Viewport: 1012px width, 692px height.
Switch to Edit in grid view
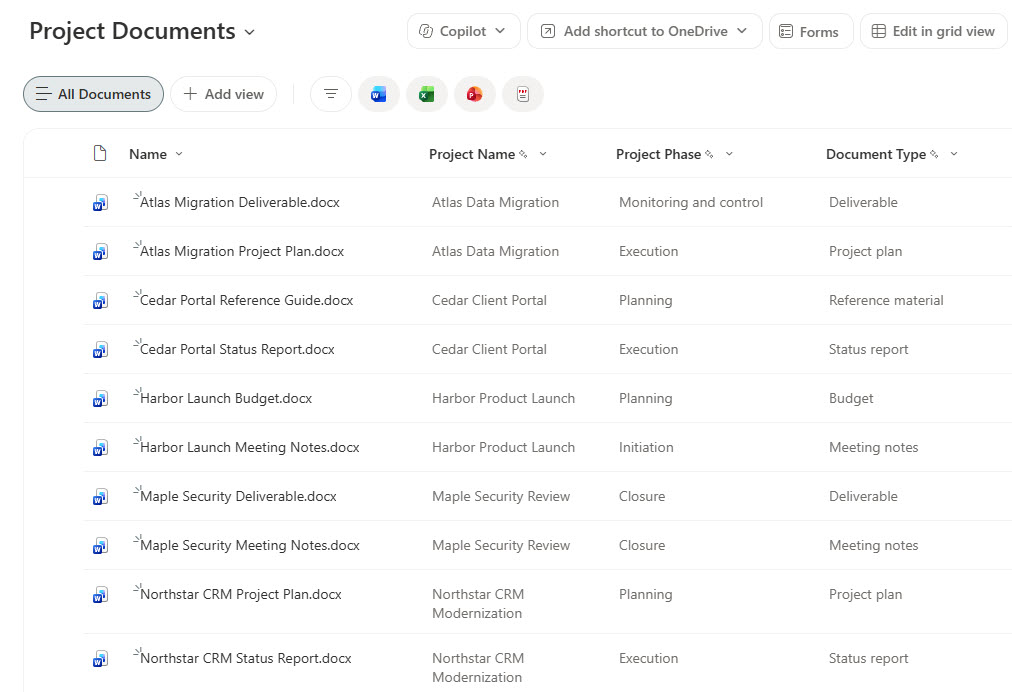(x=933, y=31)
